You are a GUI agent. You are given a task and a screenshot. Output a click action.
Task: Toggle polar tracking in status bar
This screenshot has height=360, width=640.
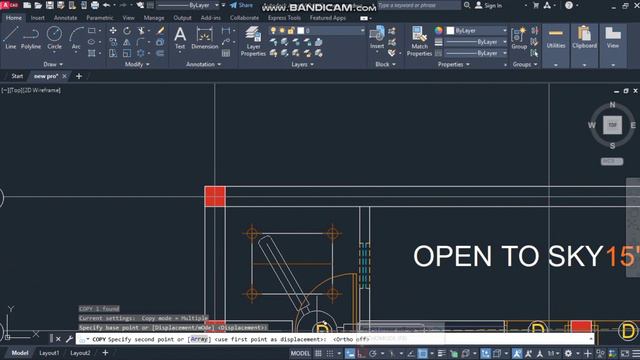pos(373,353)
